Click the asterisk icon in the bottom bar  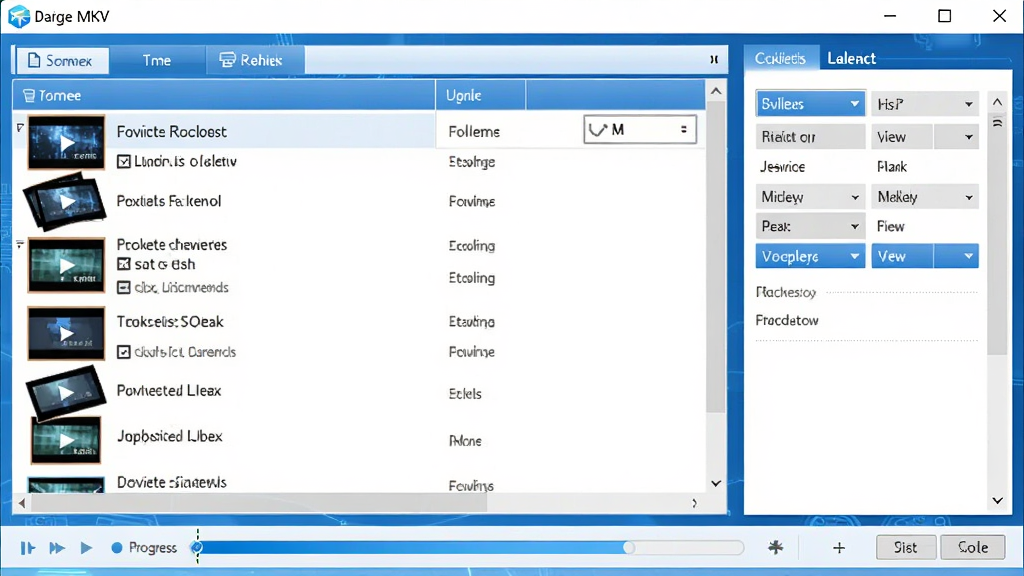coord(775,547)
